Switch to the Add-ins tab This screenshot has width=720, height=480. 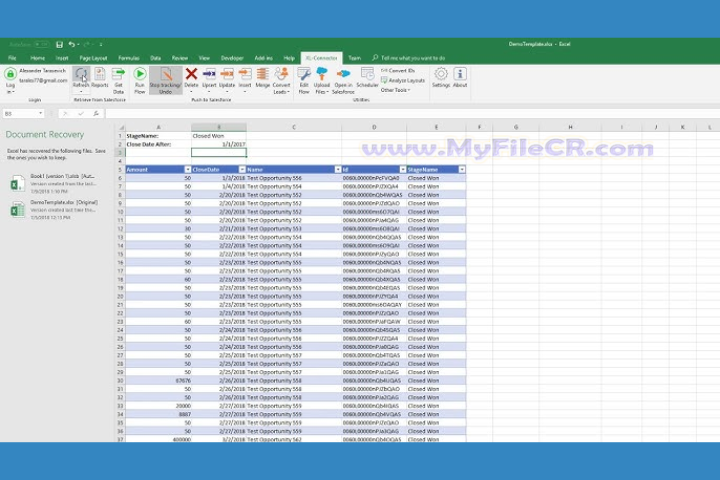tap(264, 58)
